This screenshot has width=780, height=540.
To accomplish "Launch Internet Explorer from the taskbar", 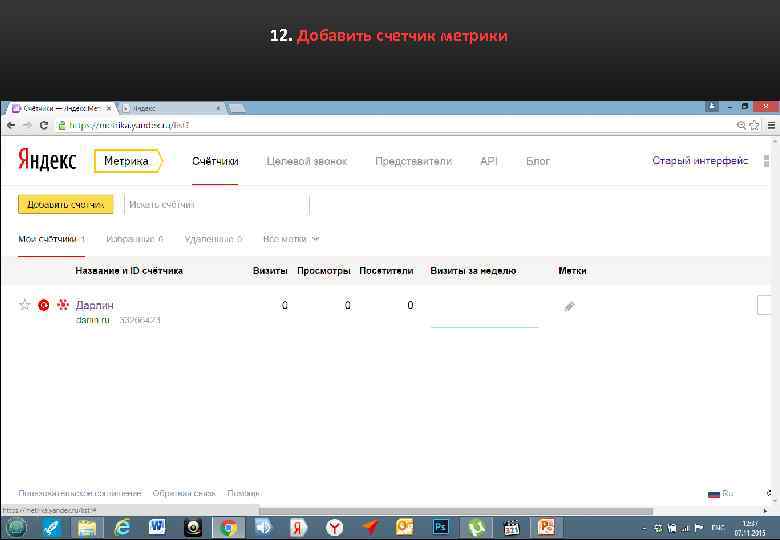I will (122, 528).
